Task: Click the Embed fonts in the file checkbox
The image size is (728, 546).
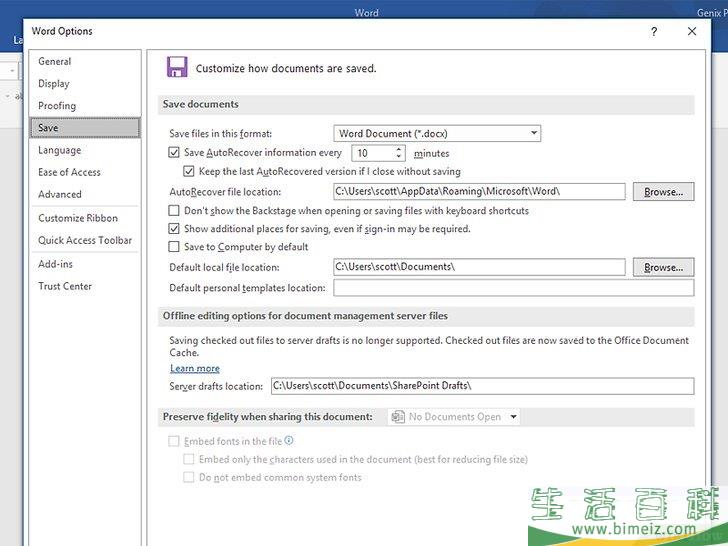Action: [174, 441]
